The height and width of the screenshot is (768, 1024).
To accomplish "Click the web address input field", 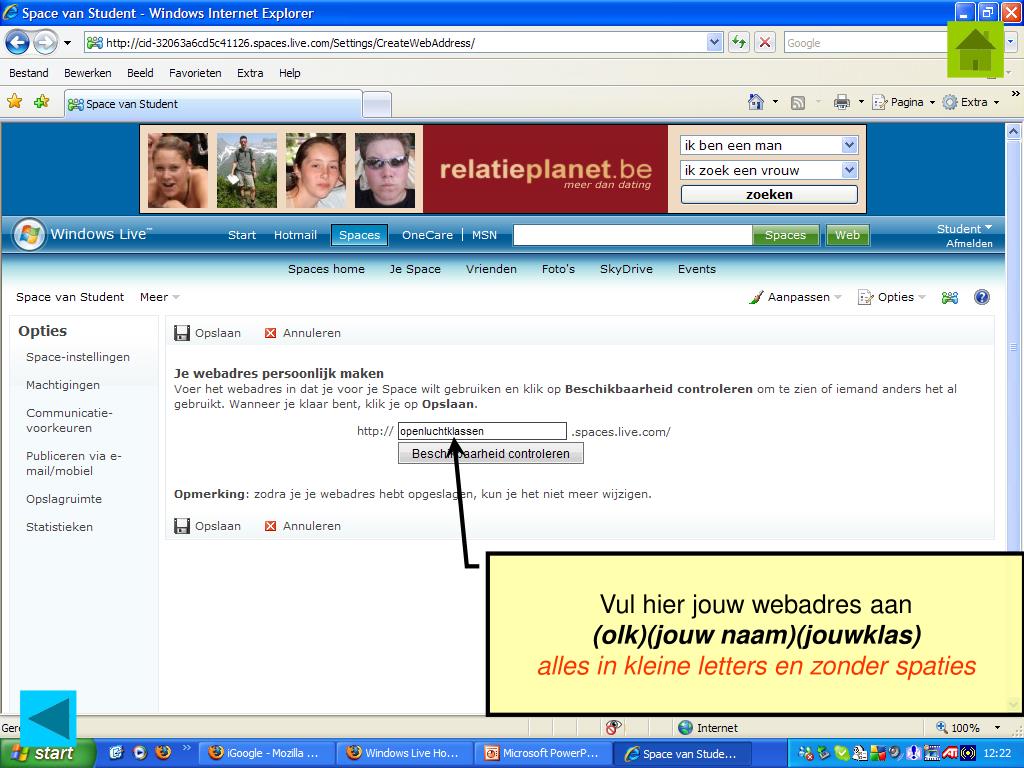I will [x=482, y=431].
